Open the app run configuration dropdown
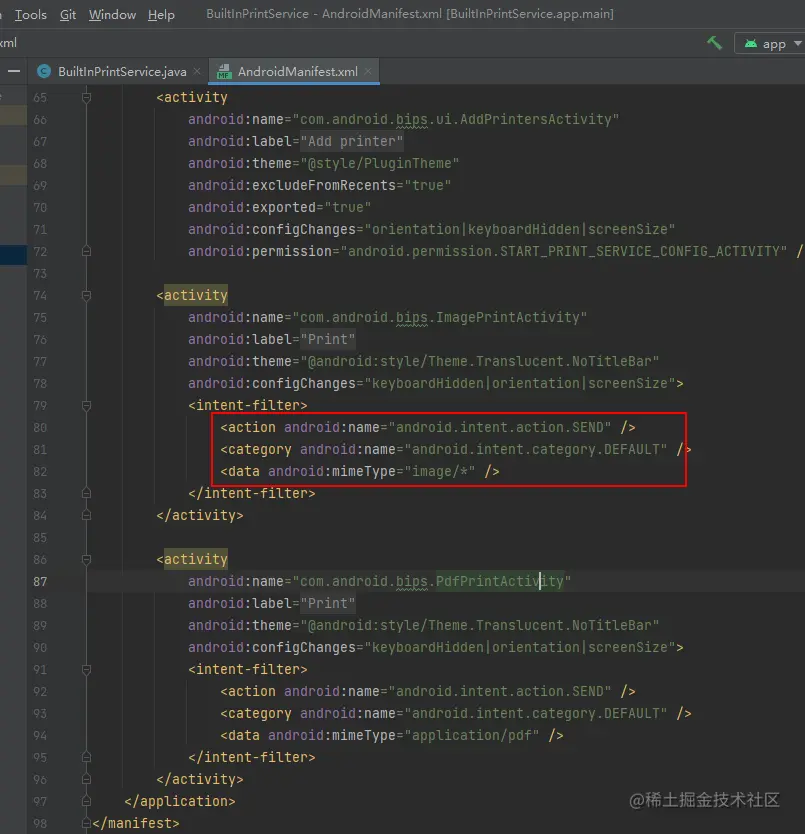Screen dimensions: 805x834 pos(773,44)
